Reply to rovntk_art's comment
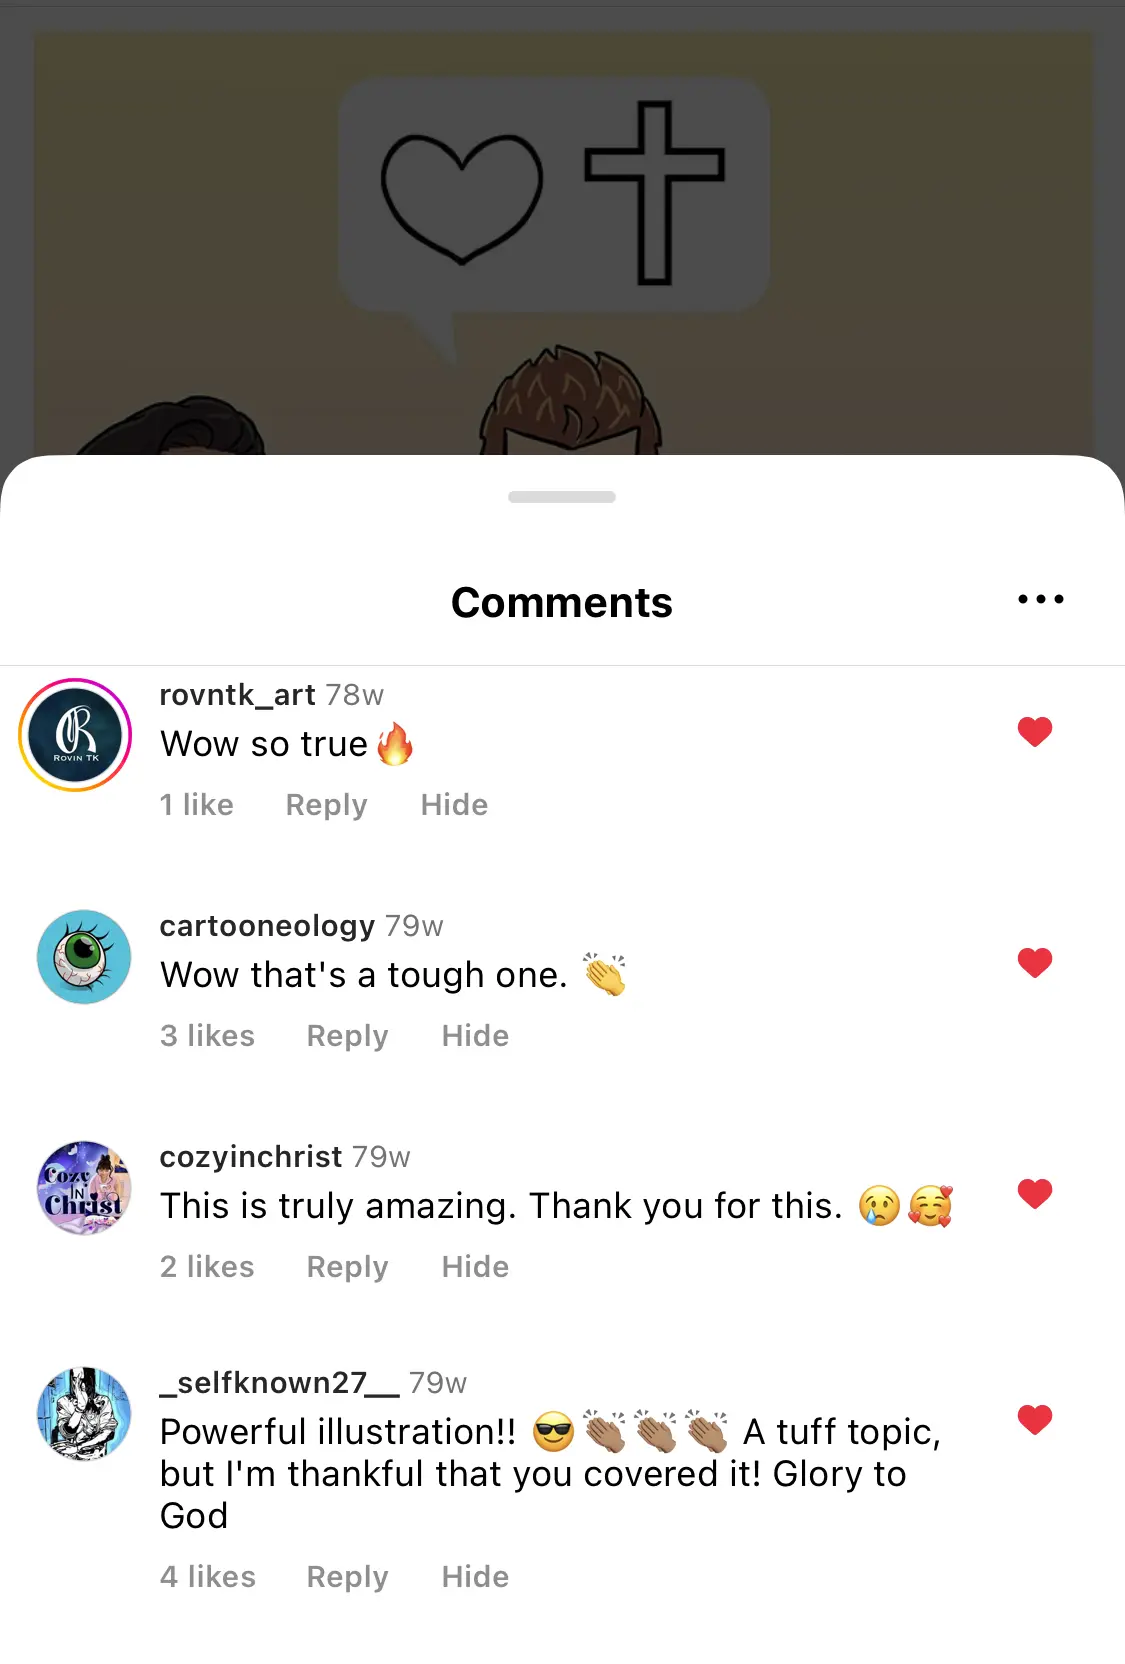 point(326,805)
